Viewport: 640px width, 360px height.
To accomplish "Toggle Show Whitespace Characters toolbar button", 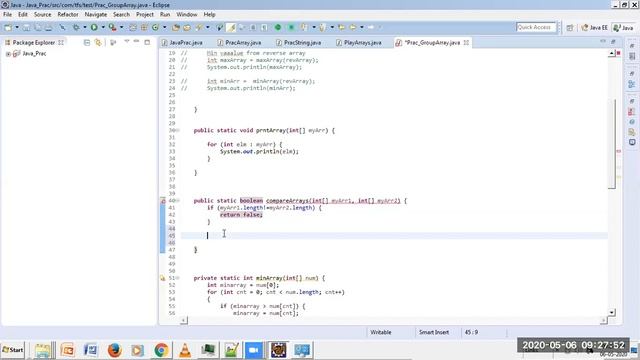I will pyautogui.click(x=264, y=27).
